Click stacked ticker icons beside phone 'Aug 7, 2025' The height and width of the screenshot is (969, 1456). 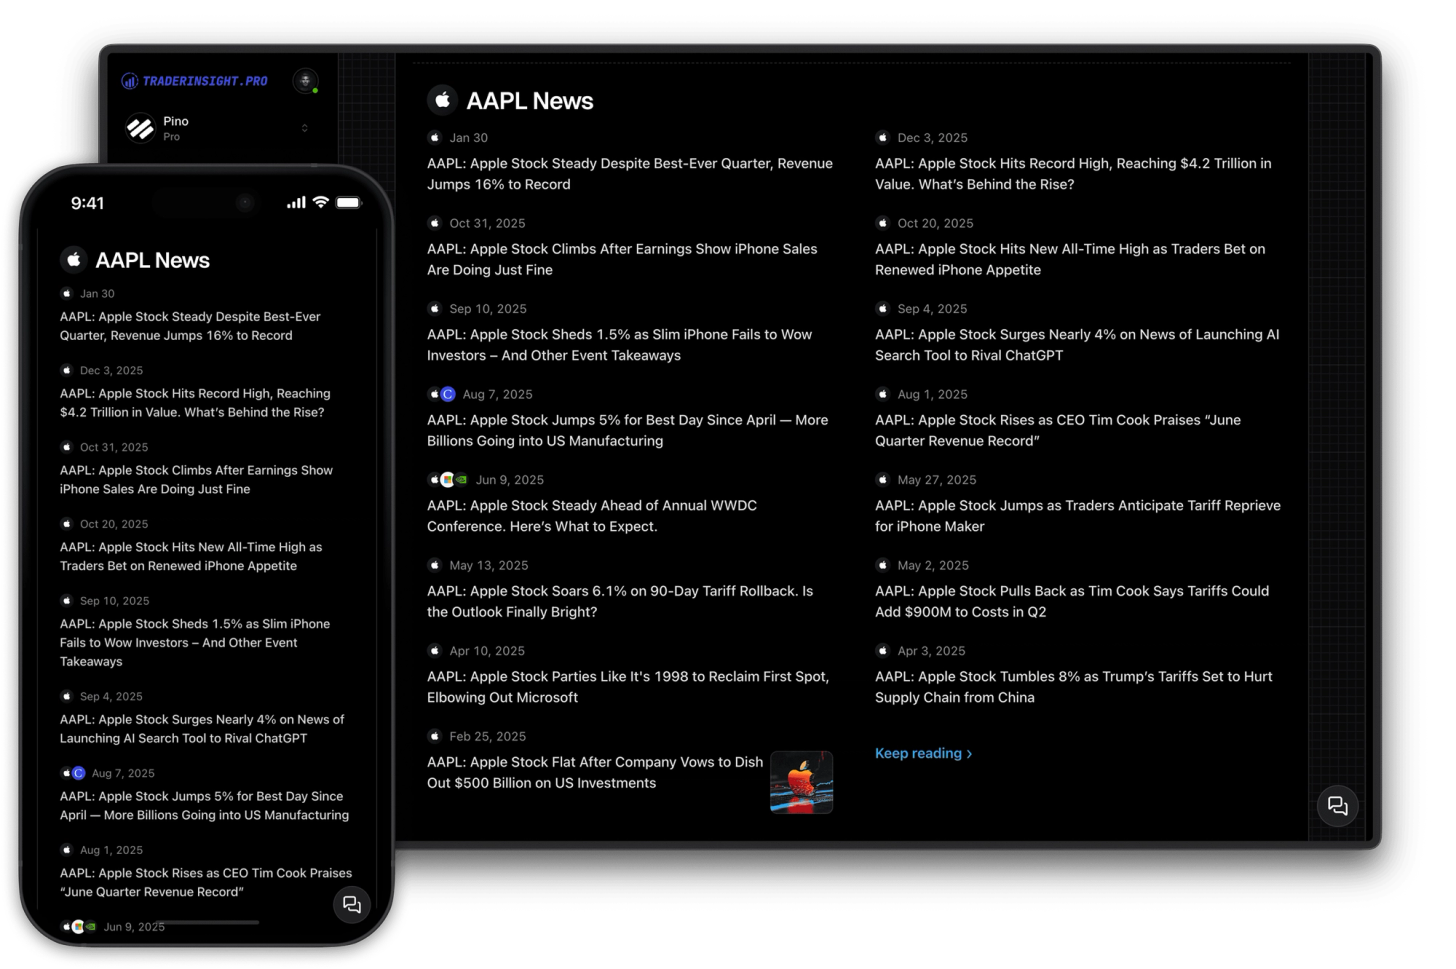(73, 773)
